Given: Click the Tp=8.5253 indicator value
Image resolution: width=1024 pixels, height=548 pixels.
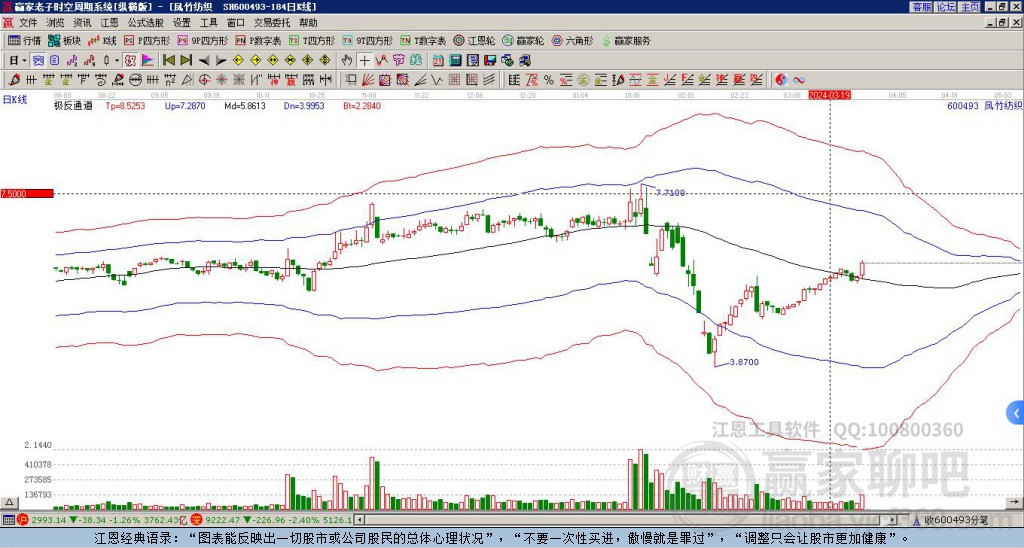Looking at the screenshot, I should pos(125,105).
